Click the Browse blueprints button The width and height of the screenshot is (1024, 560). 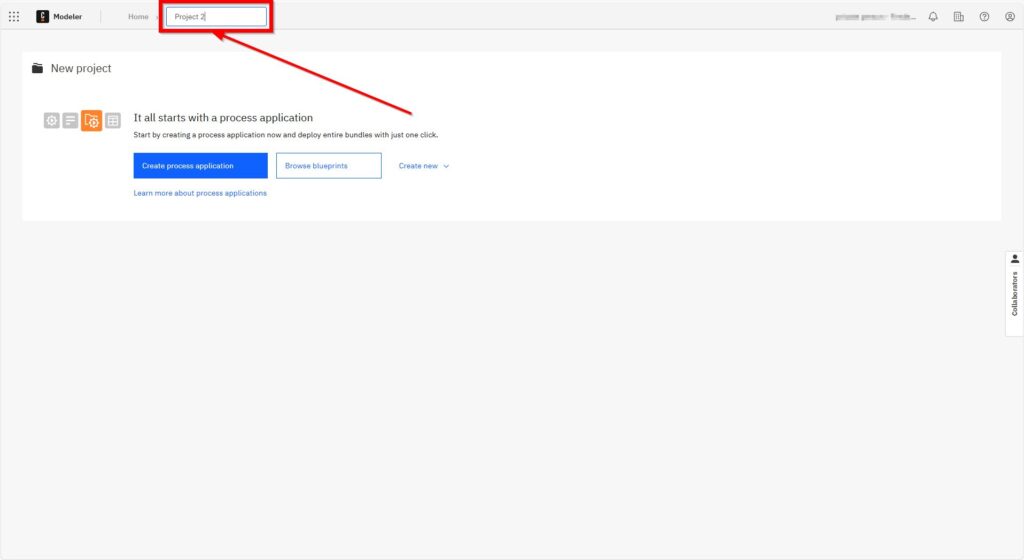pyautogui.click(x=328, y=166)
